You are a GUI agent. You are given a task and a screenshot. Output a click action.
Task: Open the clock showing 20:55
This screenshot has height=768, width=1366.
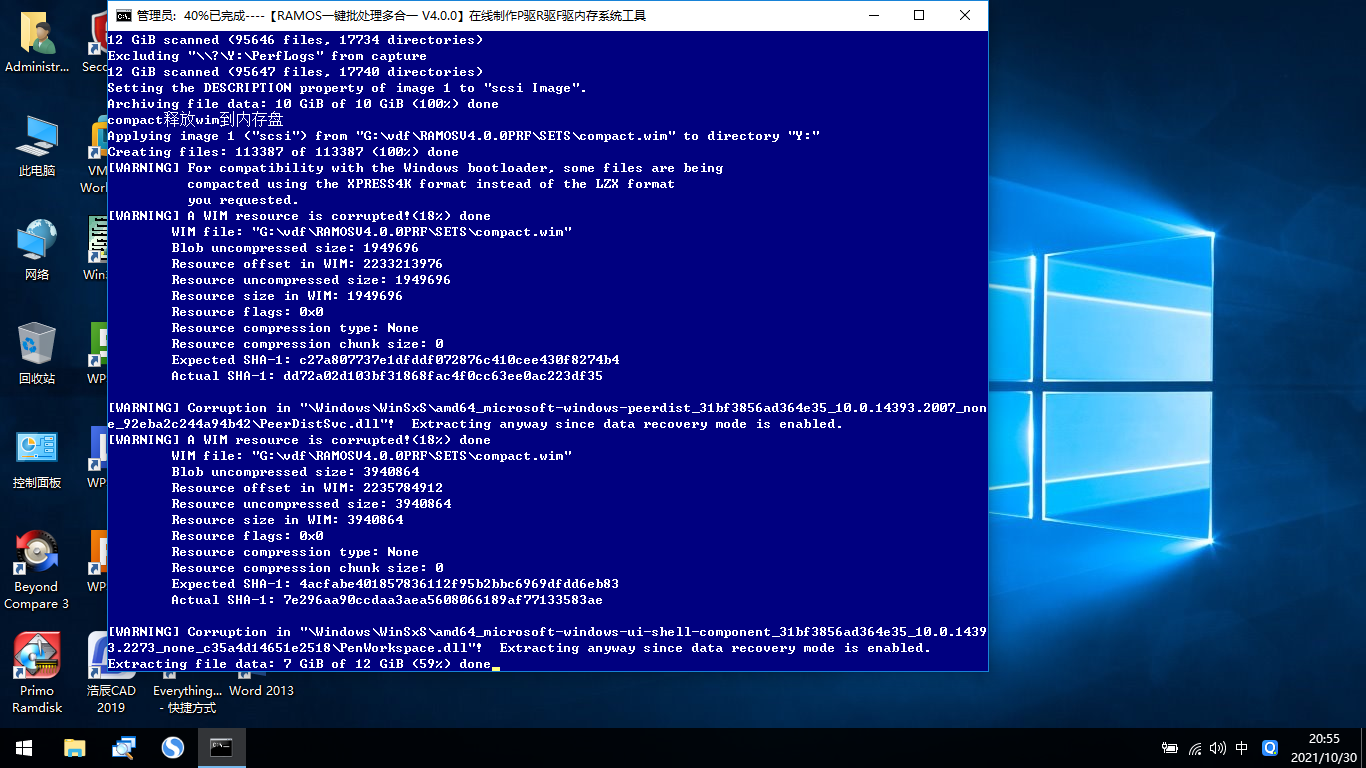tap(1323, 747)
